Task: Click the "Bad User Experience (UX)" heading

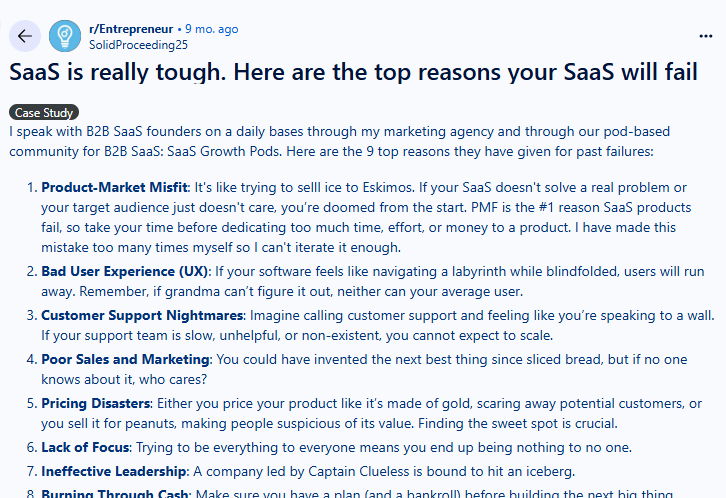Action: [124, 271]
